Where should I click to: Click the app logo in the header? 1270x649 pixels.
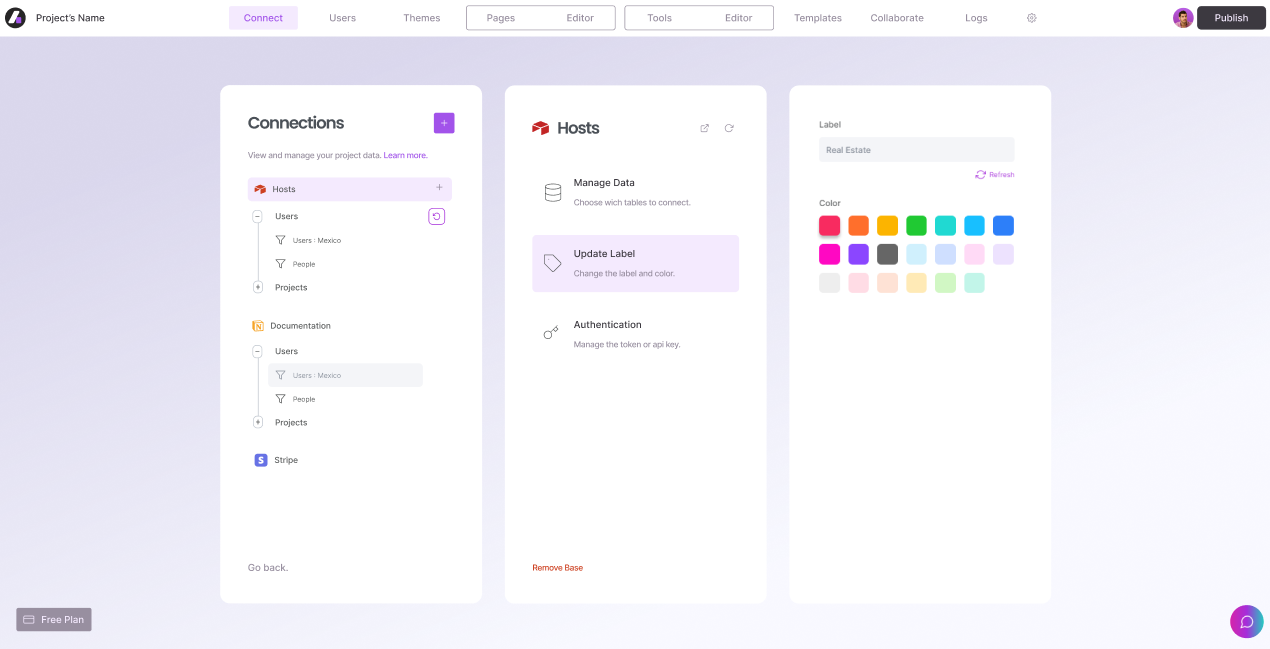15,18
